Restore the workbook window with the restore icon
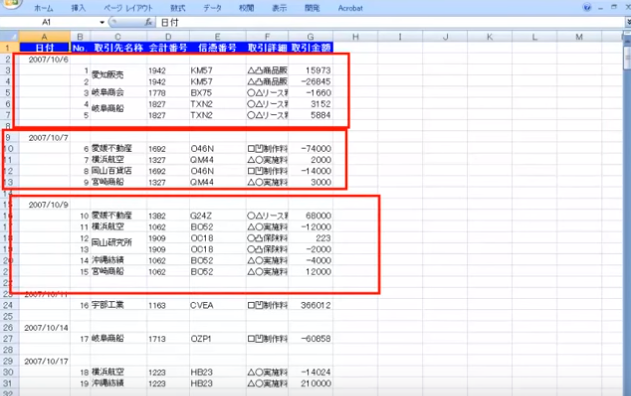 click(x=614, y=7)
